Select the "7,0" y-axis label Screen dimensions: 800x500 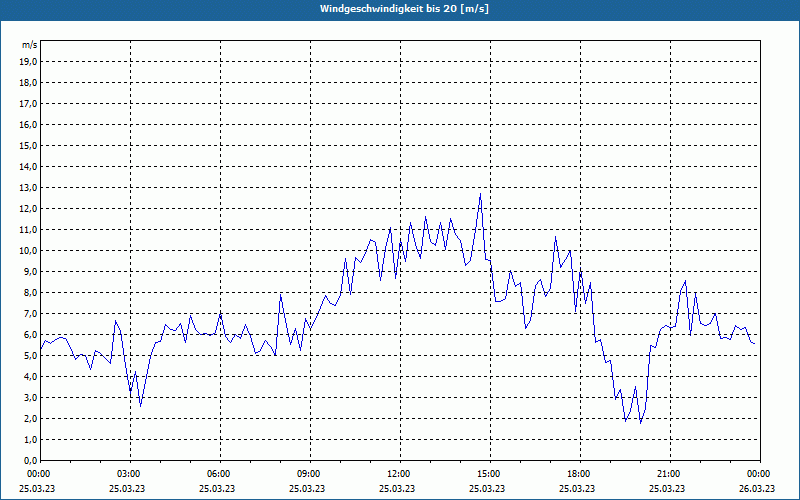click(31, 314)
